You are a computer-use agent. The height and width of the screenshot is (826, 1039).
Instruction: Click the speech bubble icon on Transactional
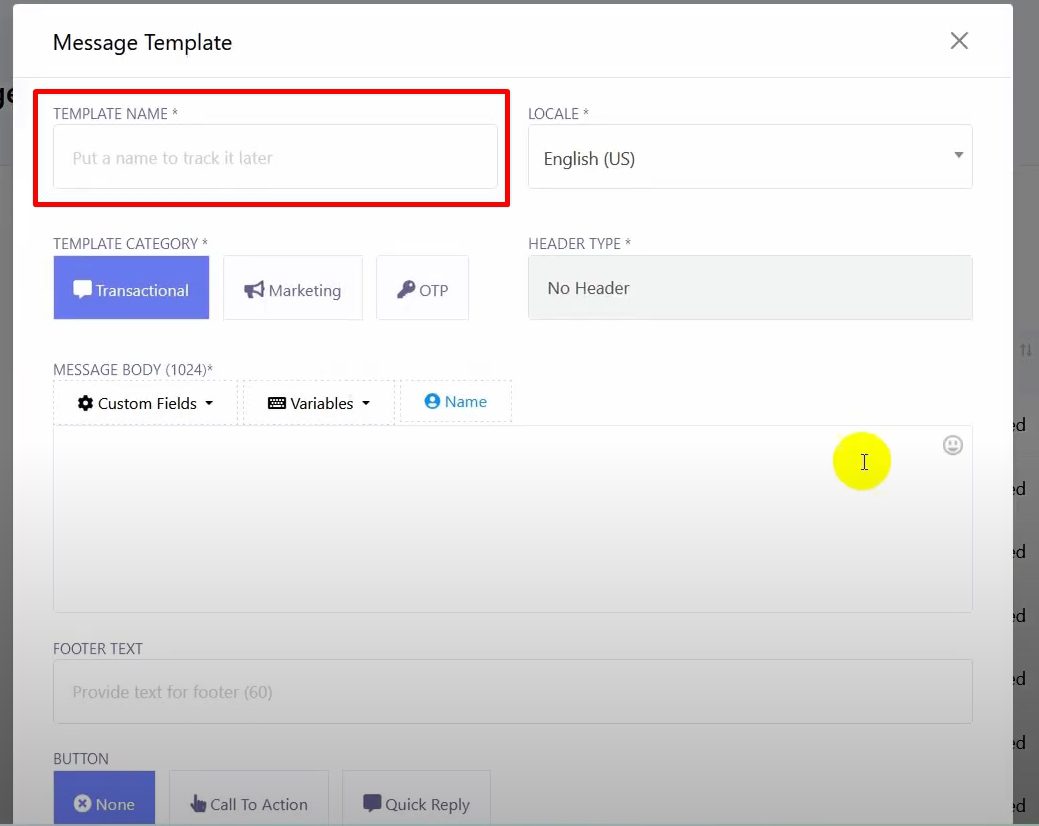tap(83, 289)
